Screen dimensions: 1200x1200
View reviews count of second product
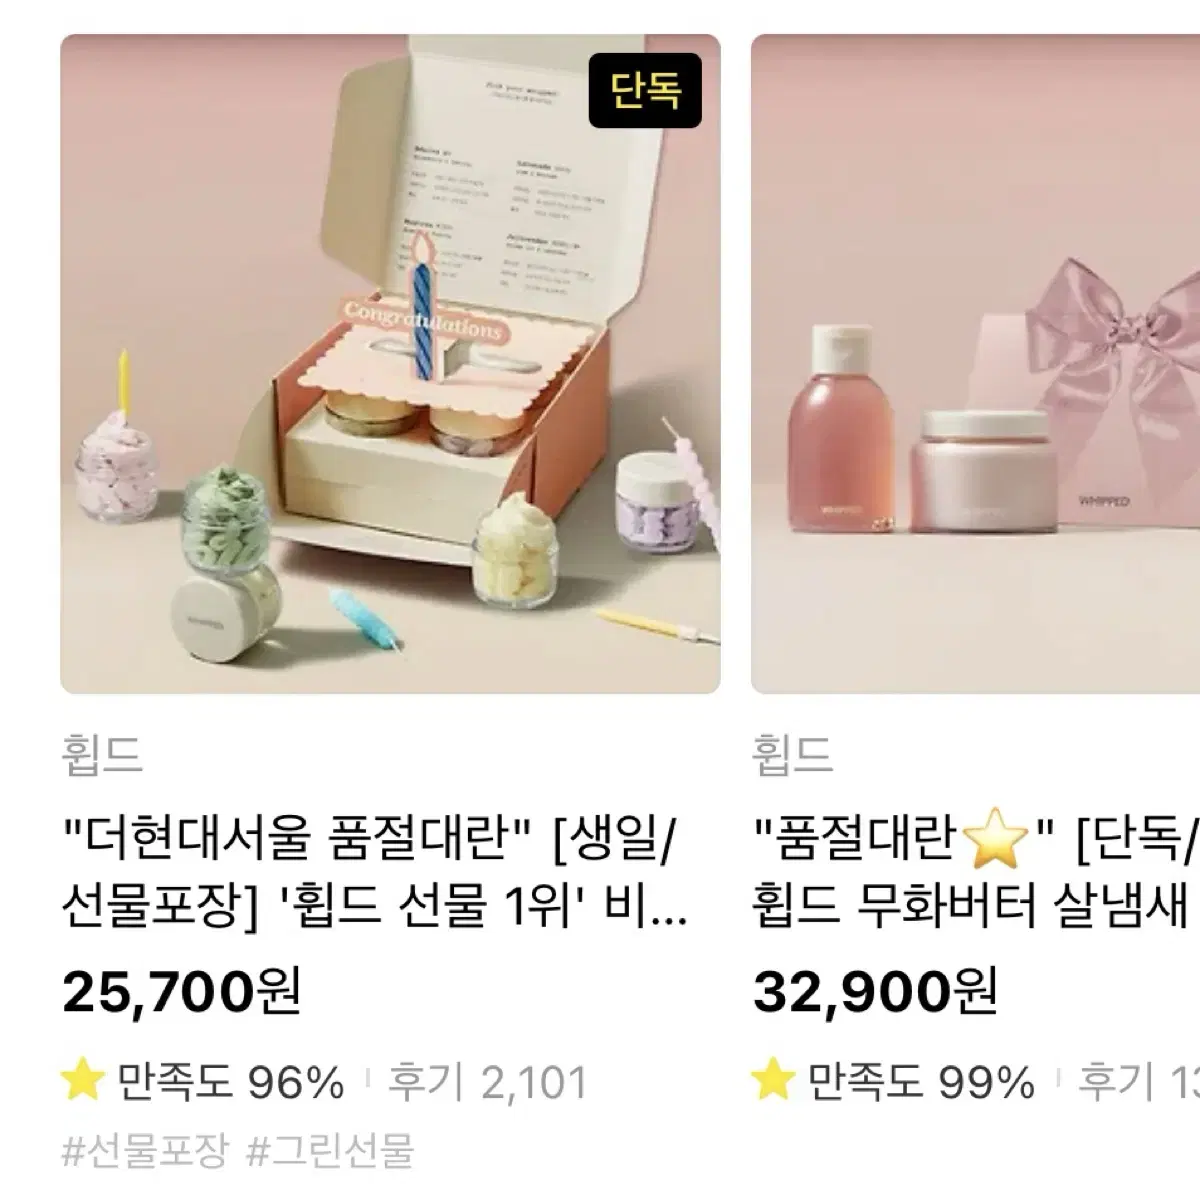pyautogui.click(x=1139, y=1082)
